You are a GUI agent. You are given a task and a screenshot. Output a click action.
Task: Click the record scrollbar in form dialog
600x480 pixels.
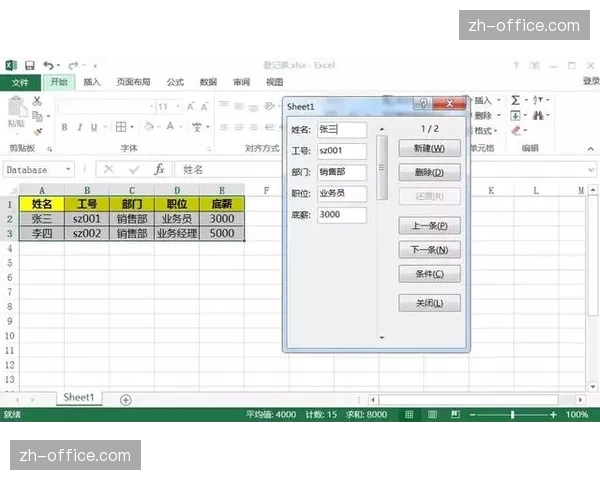pyautogui.click(x=382, y=233)
